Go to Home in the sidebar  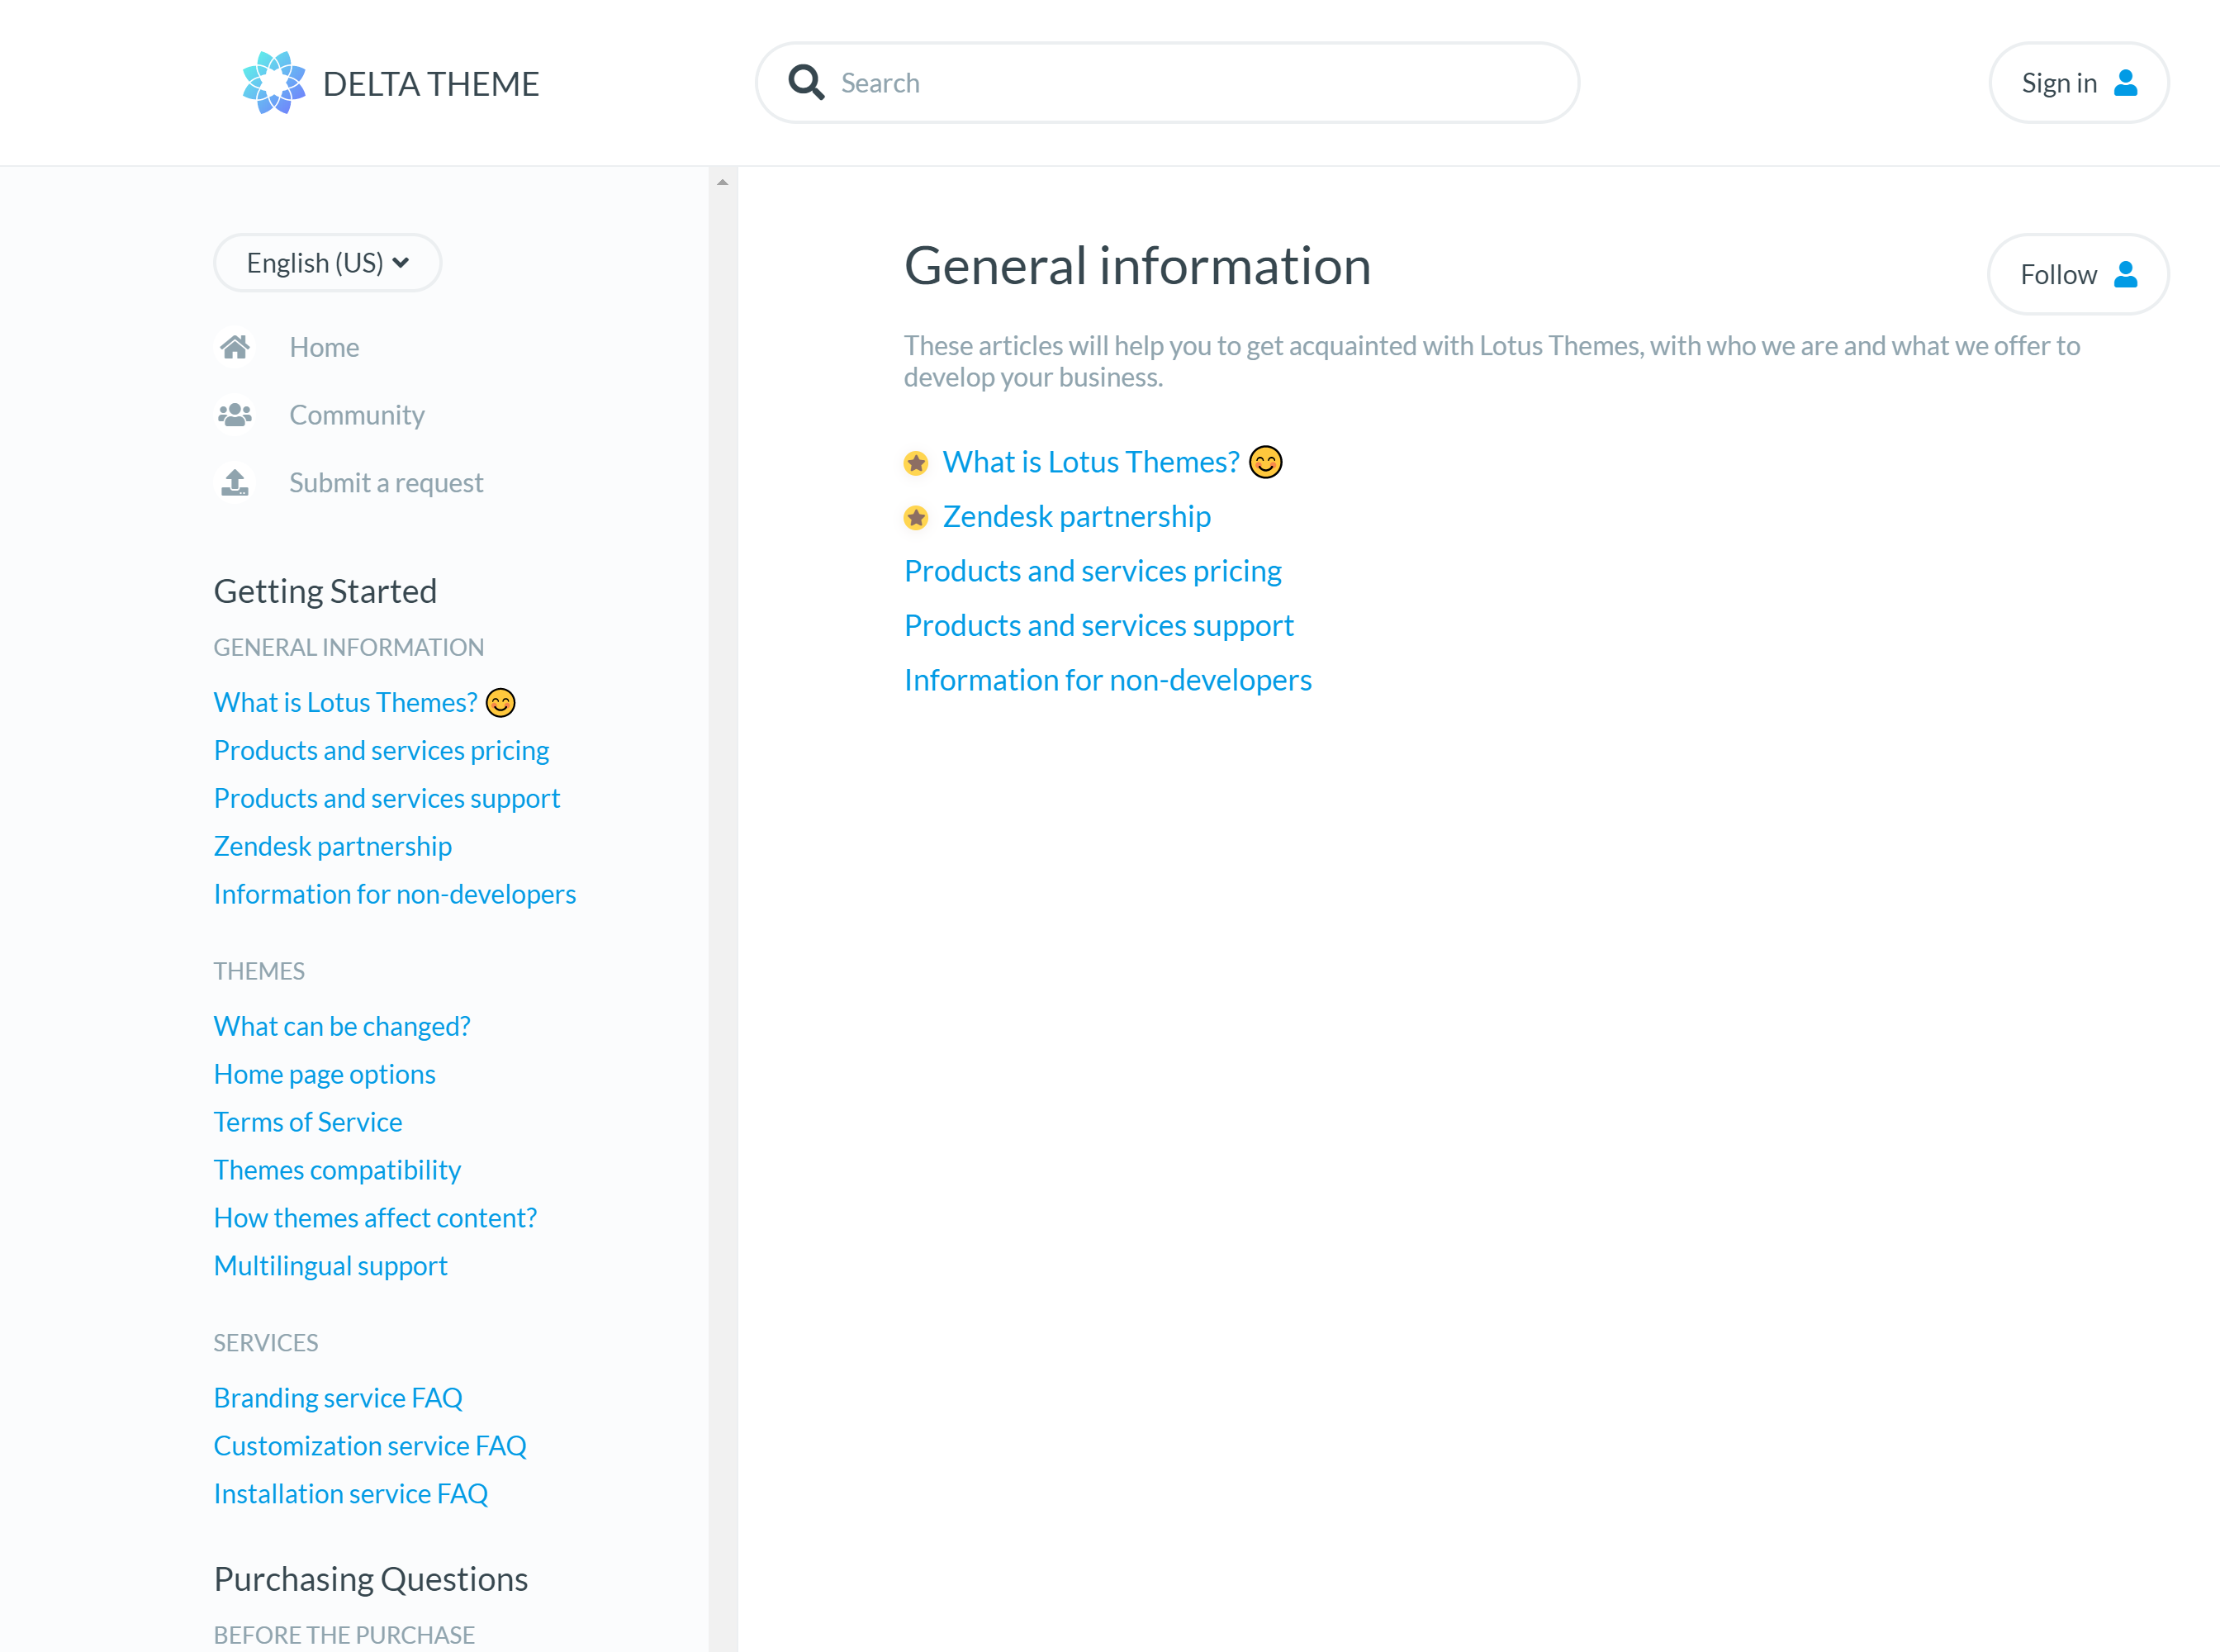[x=324, y=347]
